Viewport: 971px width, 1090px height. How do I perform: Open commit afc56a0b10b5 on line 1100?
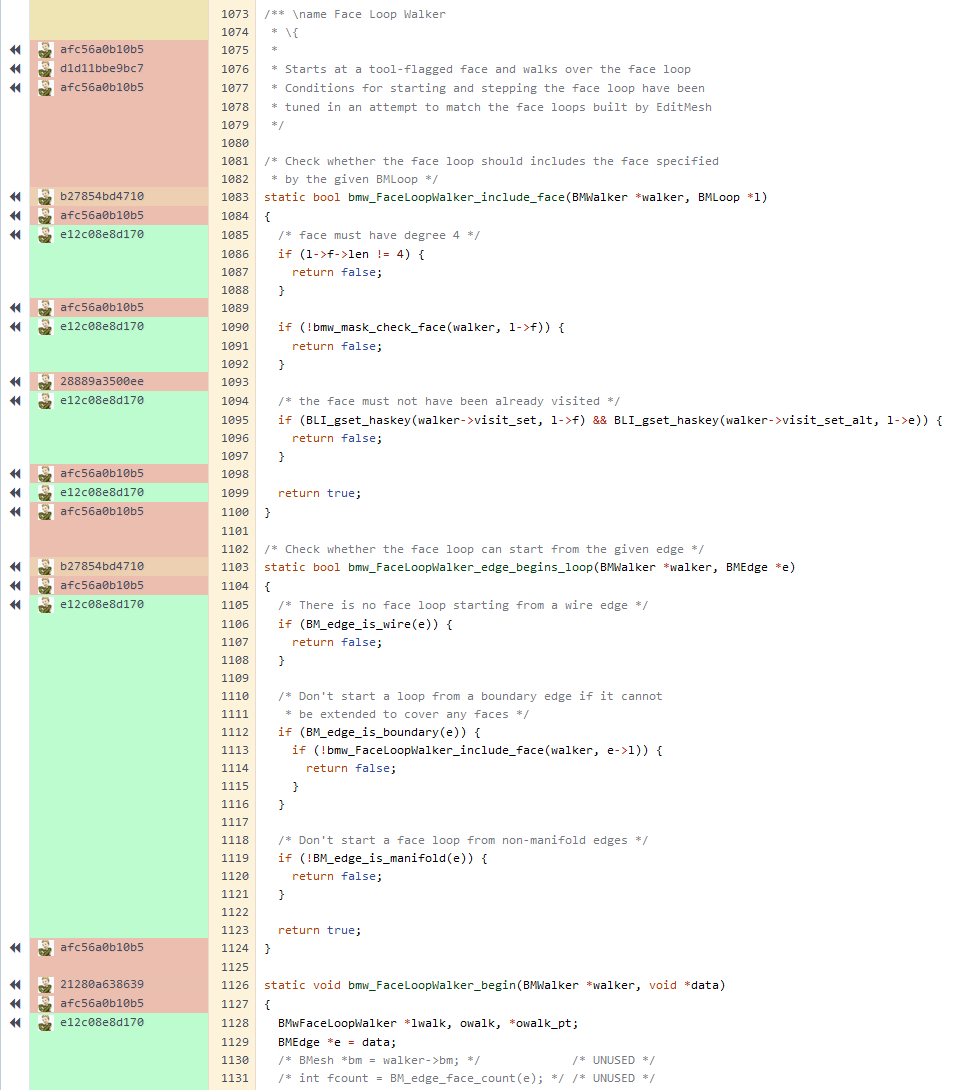click(102, 511)
